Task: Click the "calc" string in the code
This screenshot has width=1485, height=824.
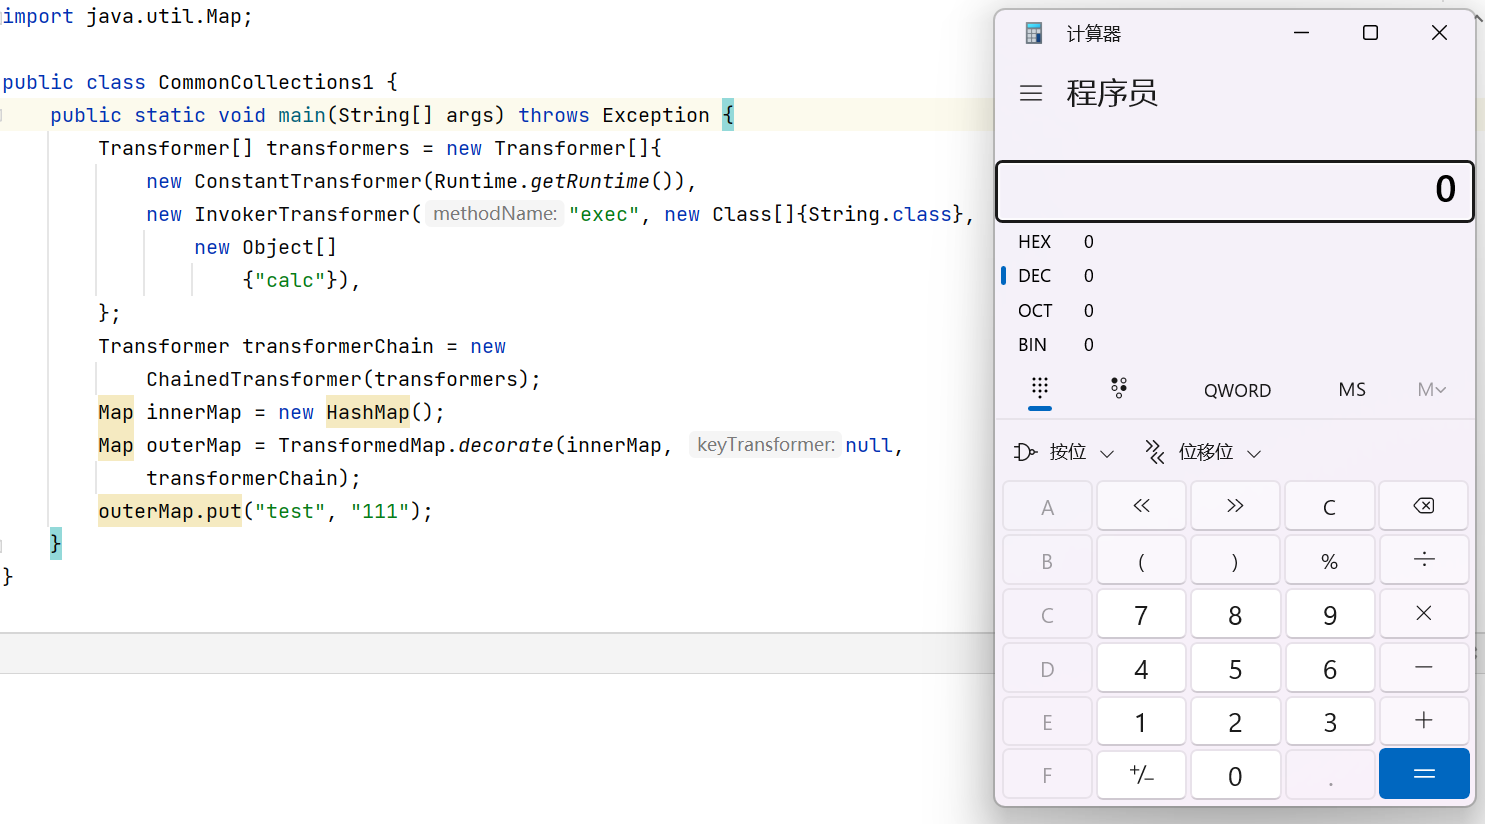Action: point(290,280)
